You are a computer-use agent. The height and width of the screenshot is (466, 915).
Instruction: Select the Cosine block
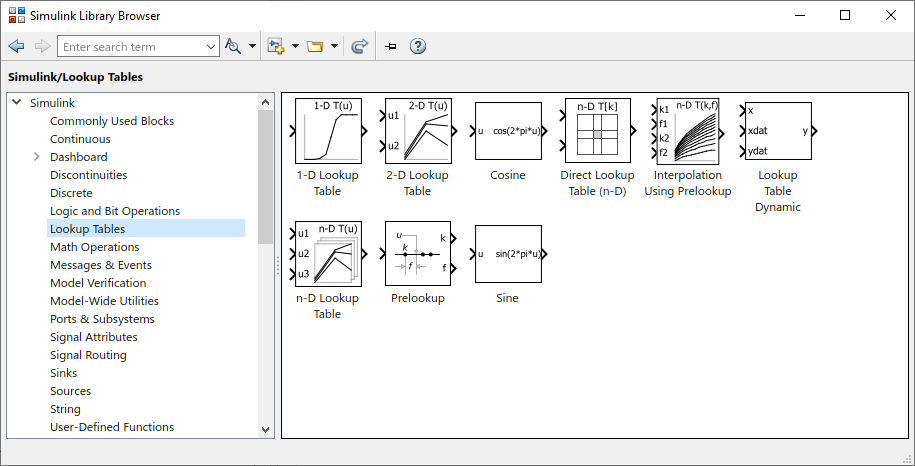[x=508, y=131]
